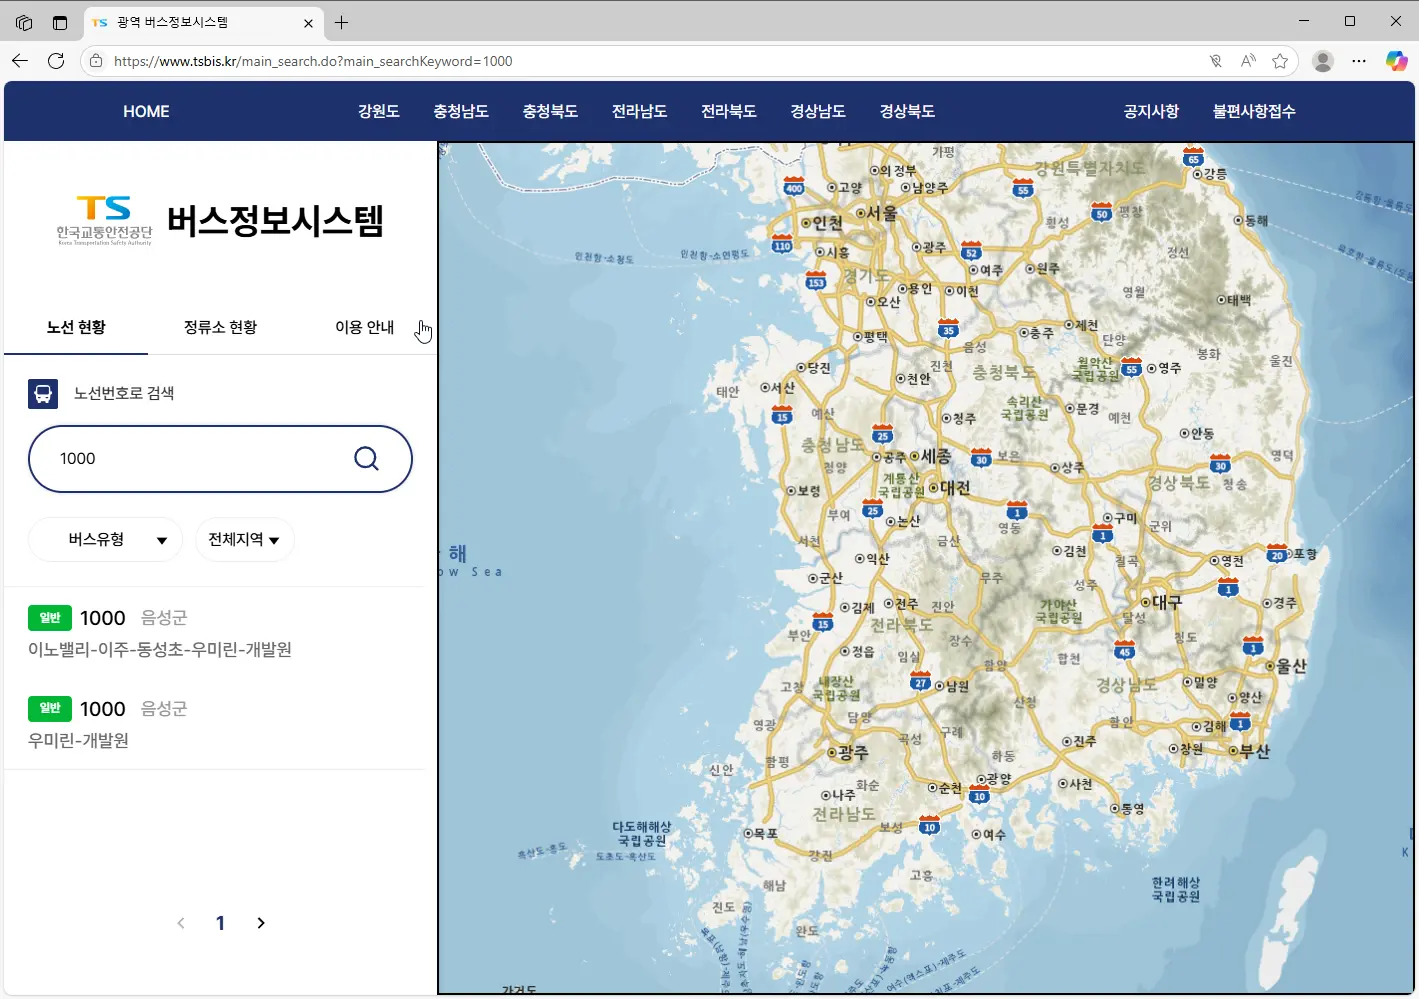Open the 공지사항 page
Image resolution: width=1419 pixels, height=999 pixels.
click(1151, 111)
